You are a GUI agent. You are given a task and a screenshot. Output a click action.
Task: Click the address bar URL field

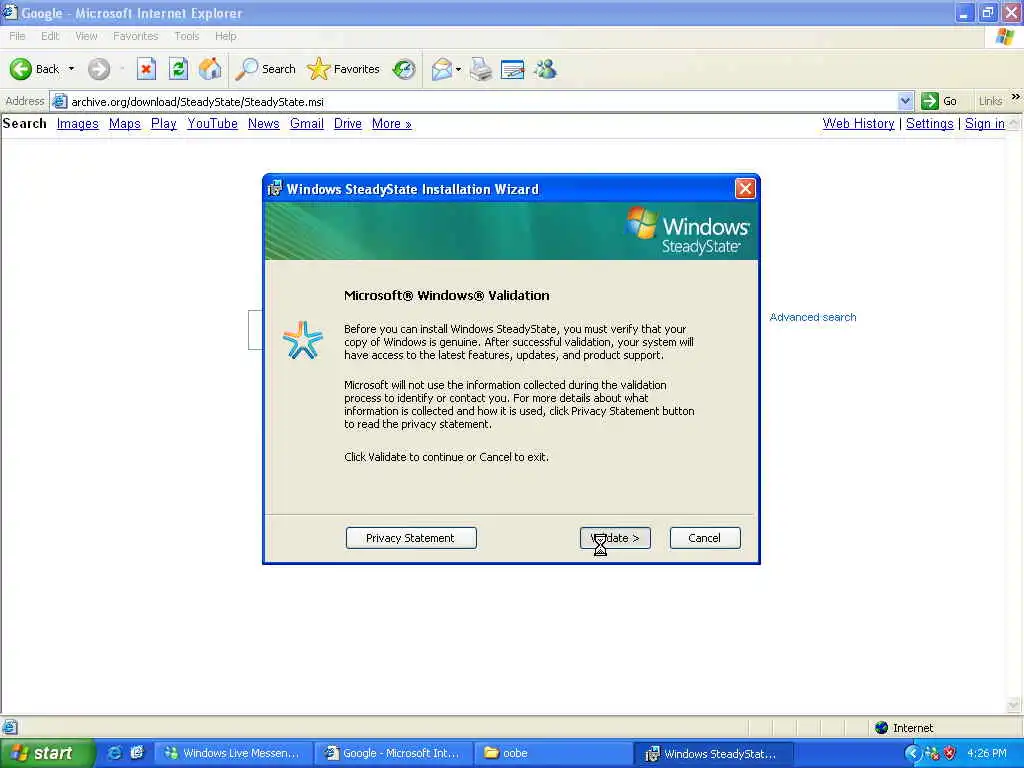coord(482,101)
